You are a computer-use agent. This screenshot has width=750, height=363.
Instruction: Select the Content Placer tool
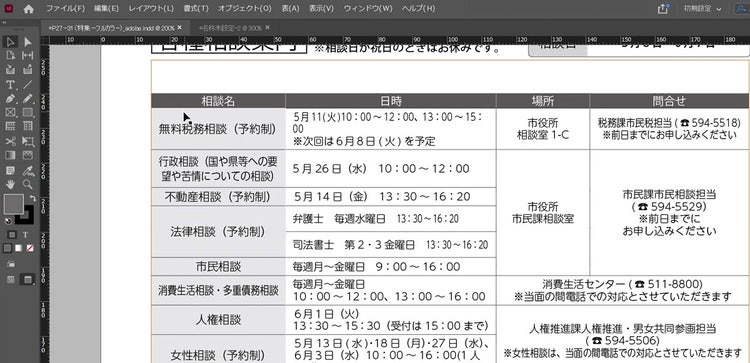click(28, 70)
